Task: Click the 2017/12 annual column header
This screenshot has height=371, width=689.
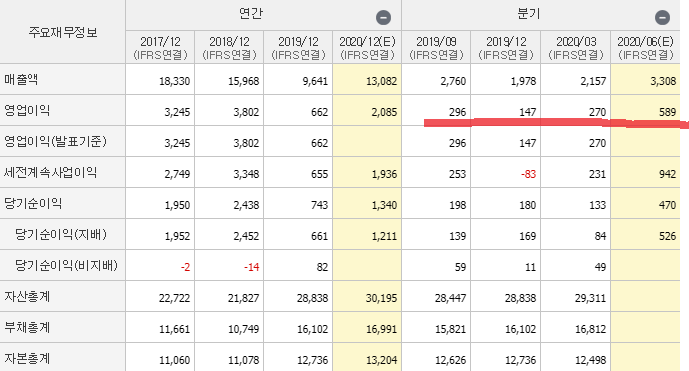Action: (160, 47)
